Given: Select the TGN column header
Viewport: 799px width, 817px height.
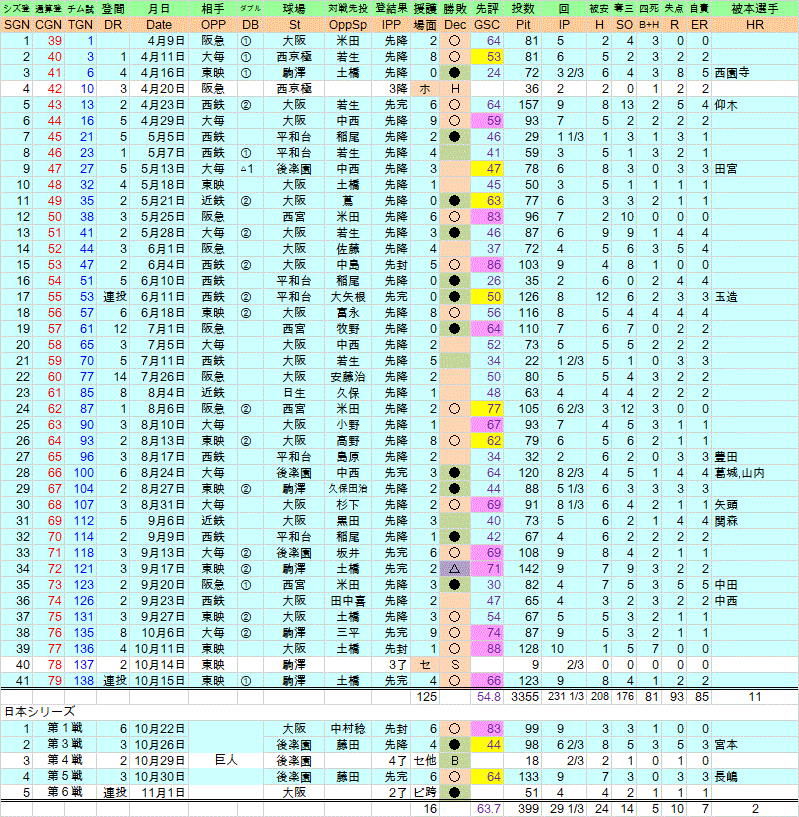Looking at the screenshot, I should click(x=80, y=24).
